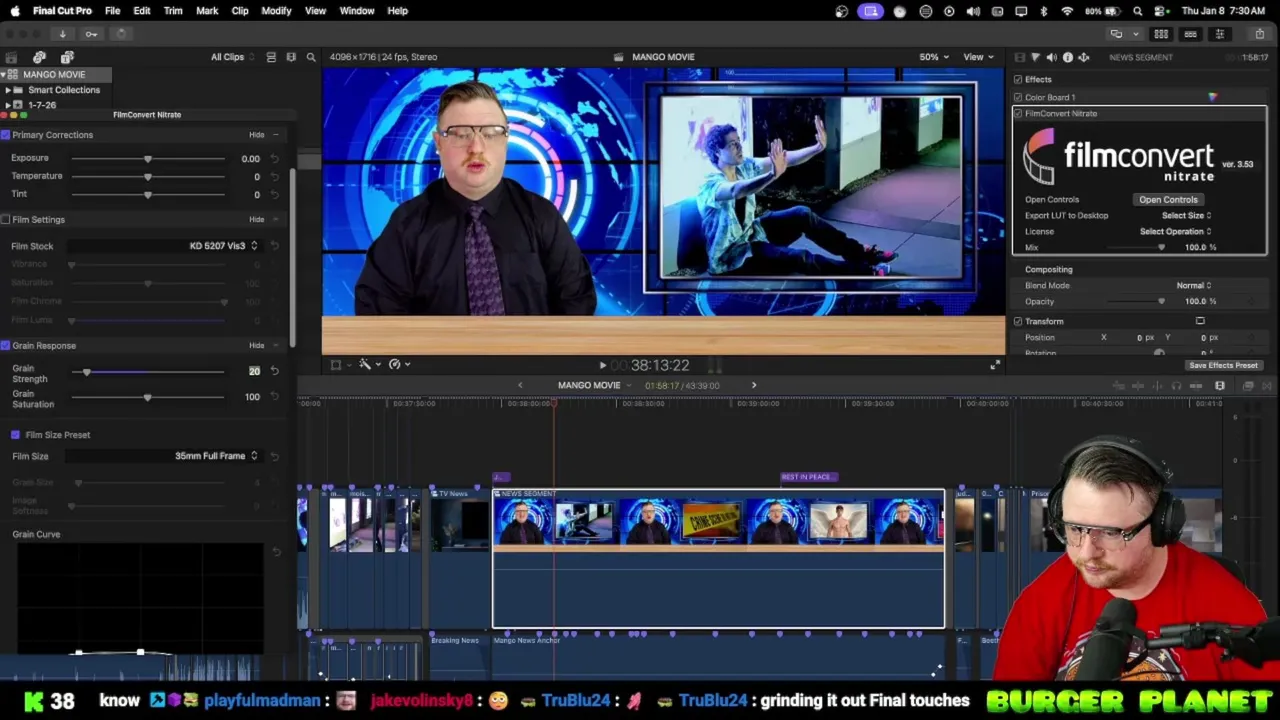Go forward in timeline history
Screen dimensions: 1280x720
point(754,385)
